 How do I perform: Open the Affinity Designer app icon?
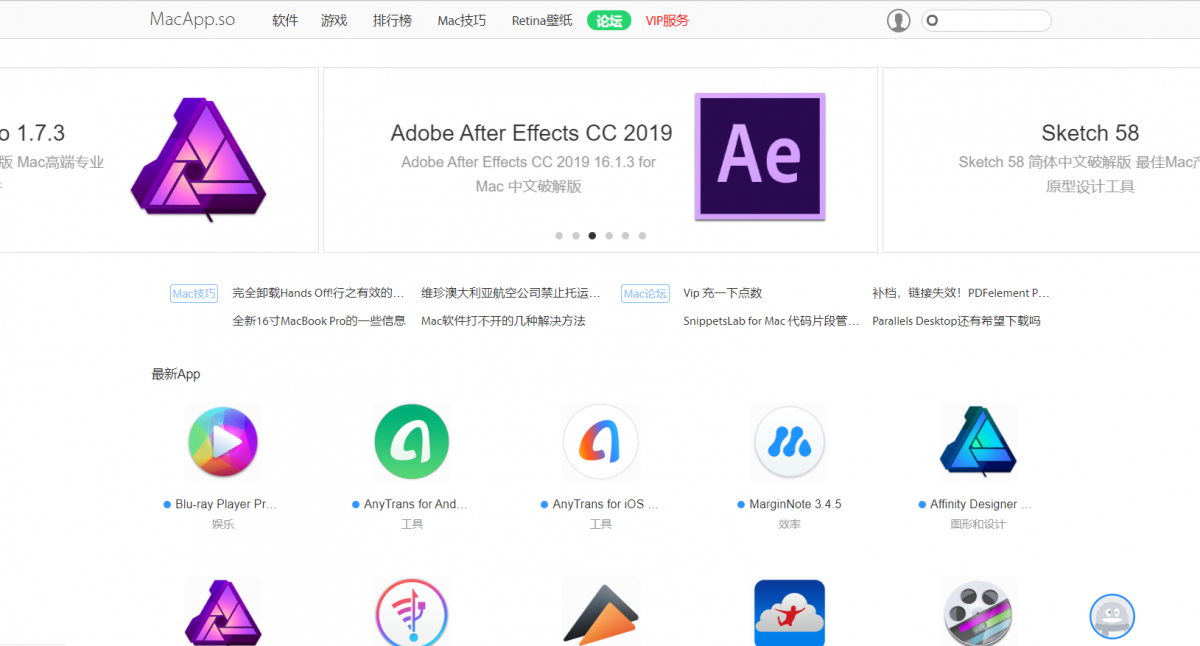pos(978,441)
